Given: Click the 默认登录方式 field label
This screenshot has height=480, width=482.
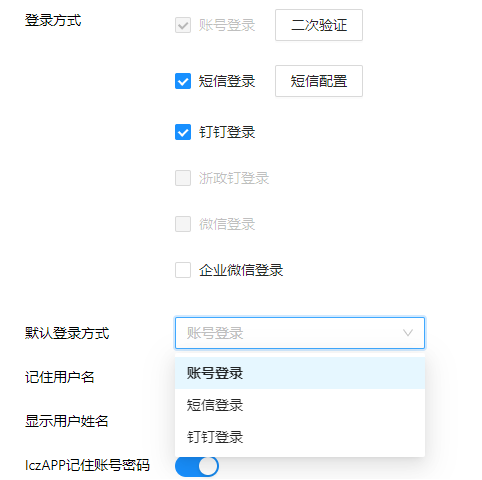Looking at the screenshot, I should pos(67,333).
